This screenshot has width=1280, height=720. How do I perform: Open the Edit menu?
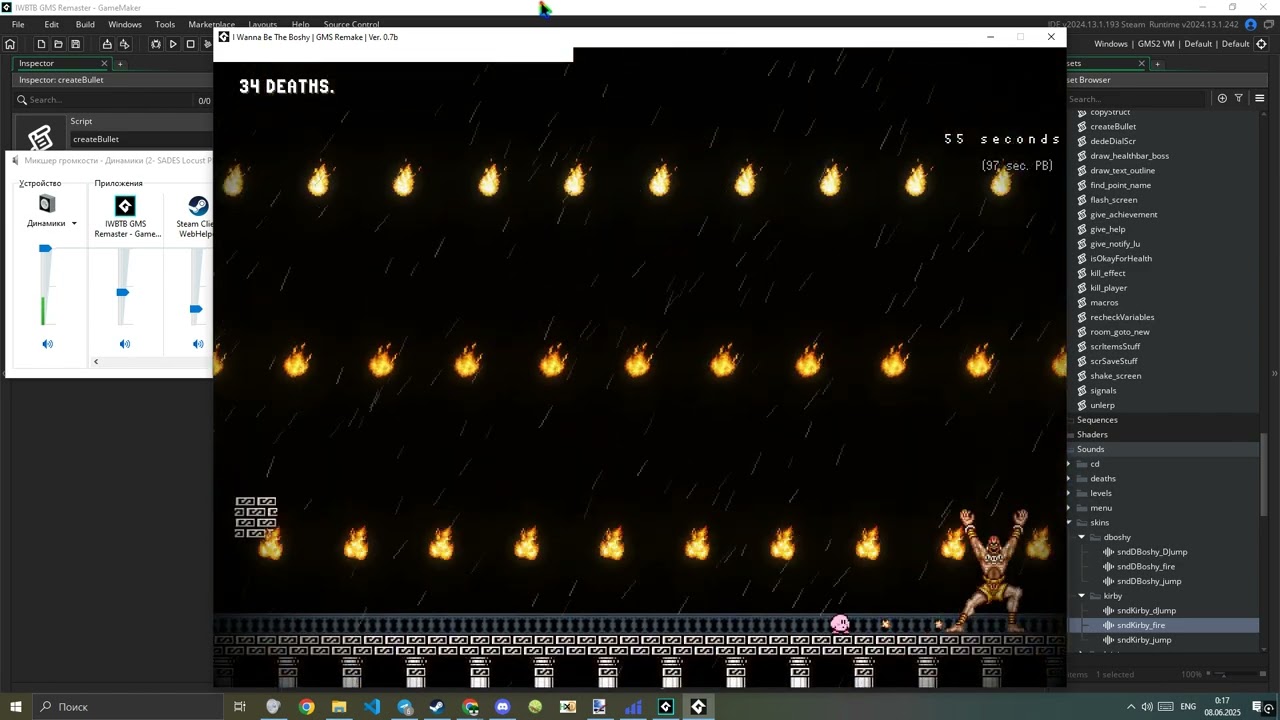51,24
